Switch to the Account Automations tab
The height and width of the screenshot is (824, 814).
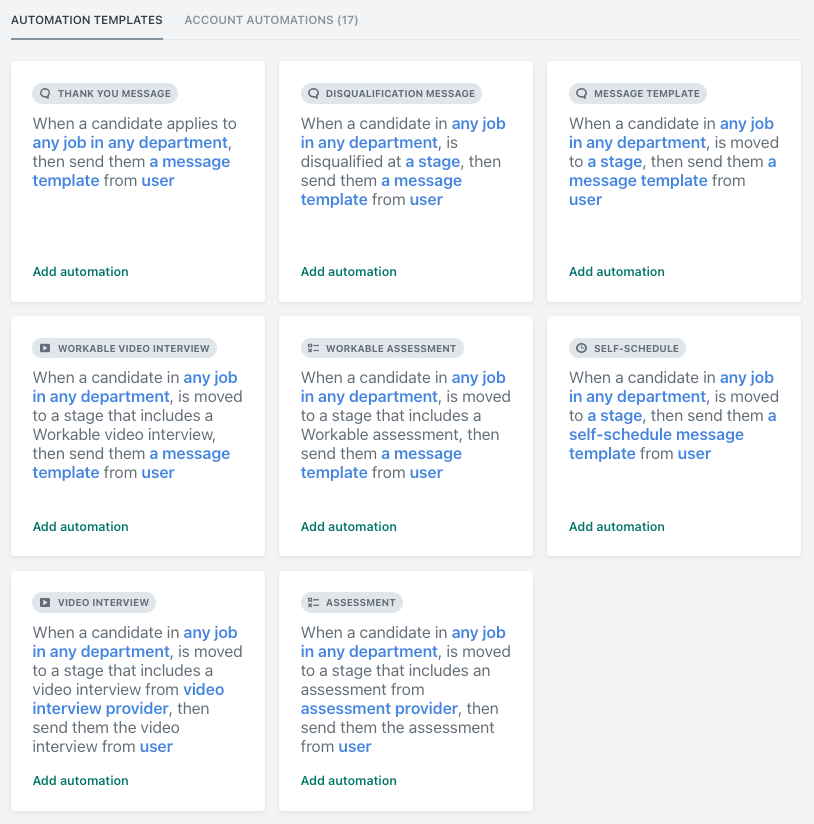(270, 19)
